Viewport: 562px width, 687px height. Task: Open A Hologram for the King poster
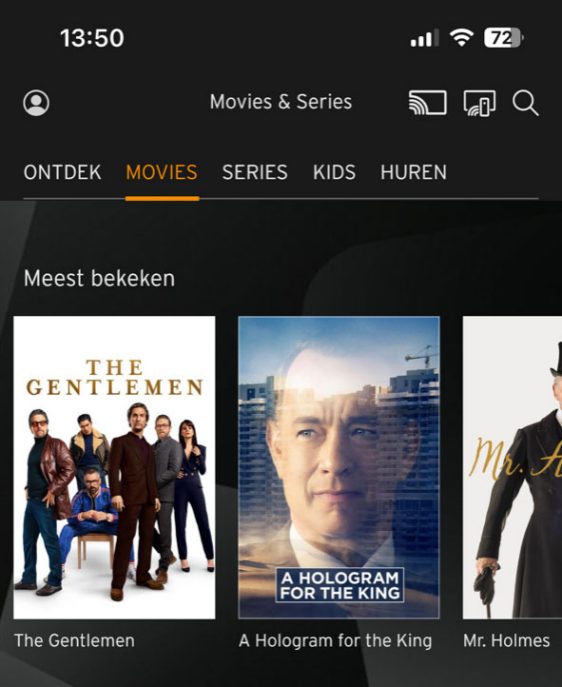(x=339, y=467)
